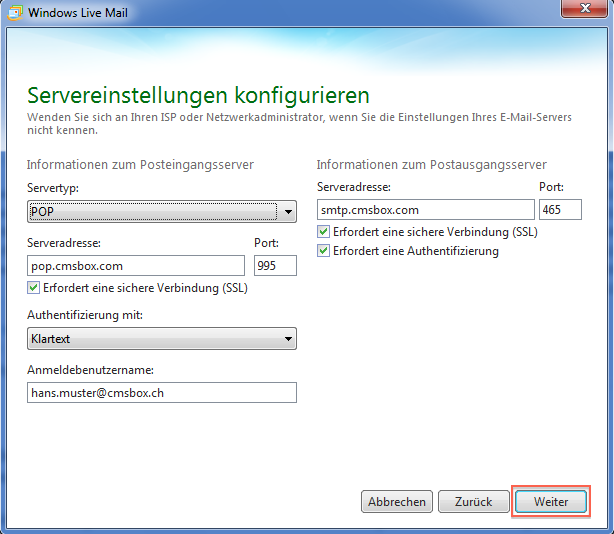This screenshot has height=534, width=614.
Task: Uncheck SSL for the incoming mail server
Action: coord(33,288)
